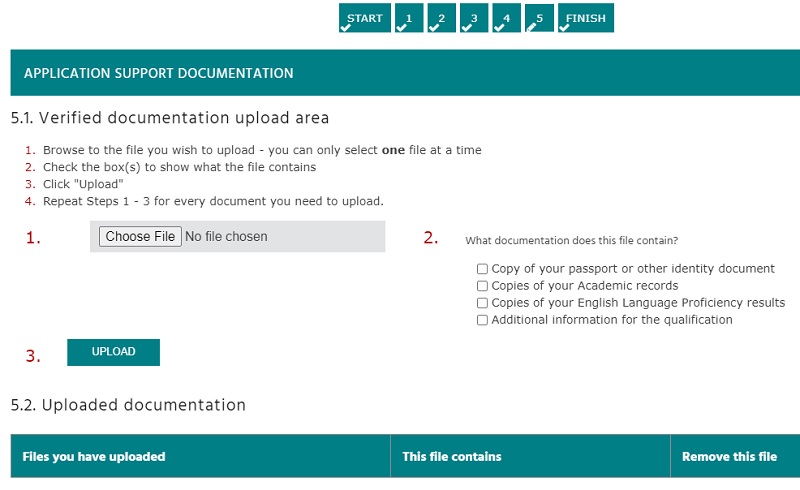Click the 'Files you have uploaded' column header
800x490 pixels.
(94, 457)
